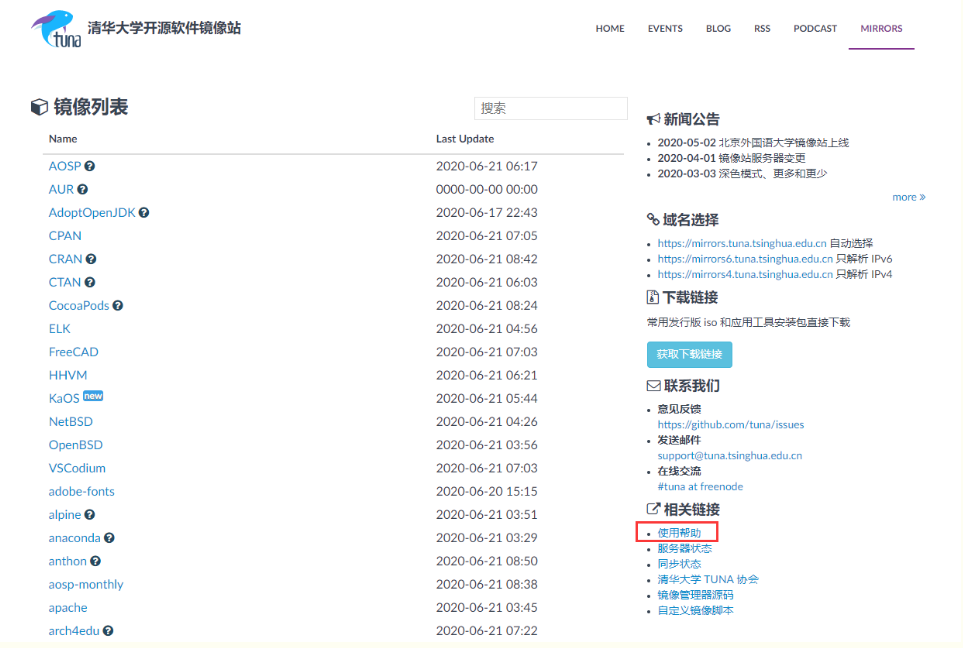Open mirrors4.tuna.tsinghua.edu.cn IPv4 link

click(745, 274)
